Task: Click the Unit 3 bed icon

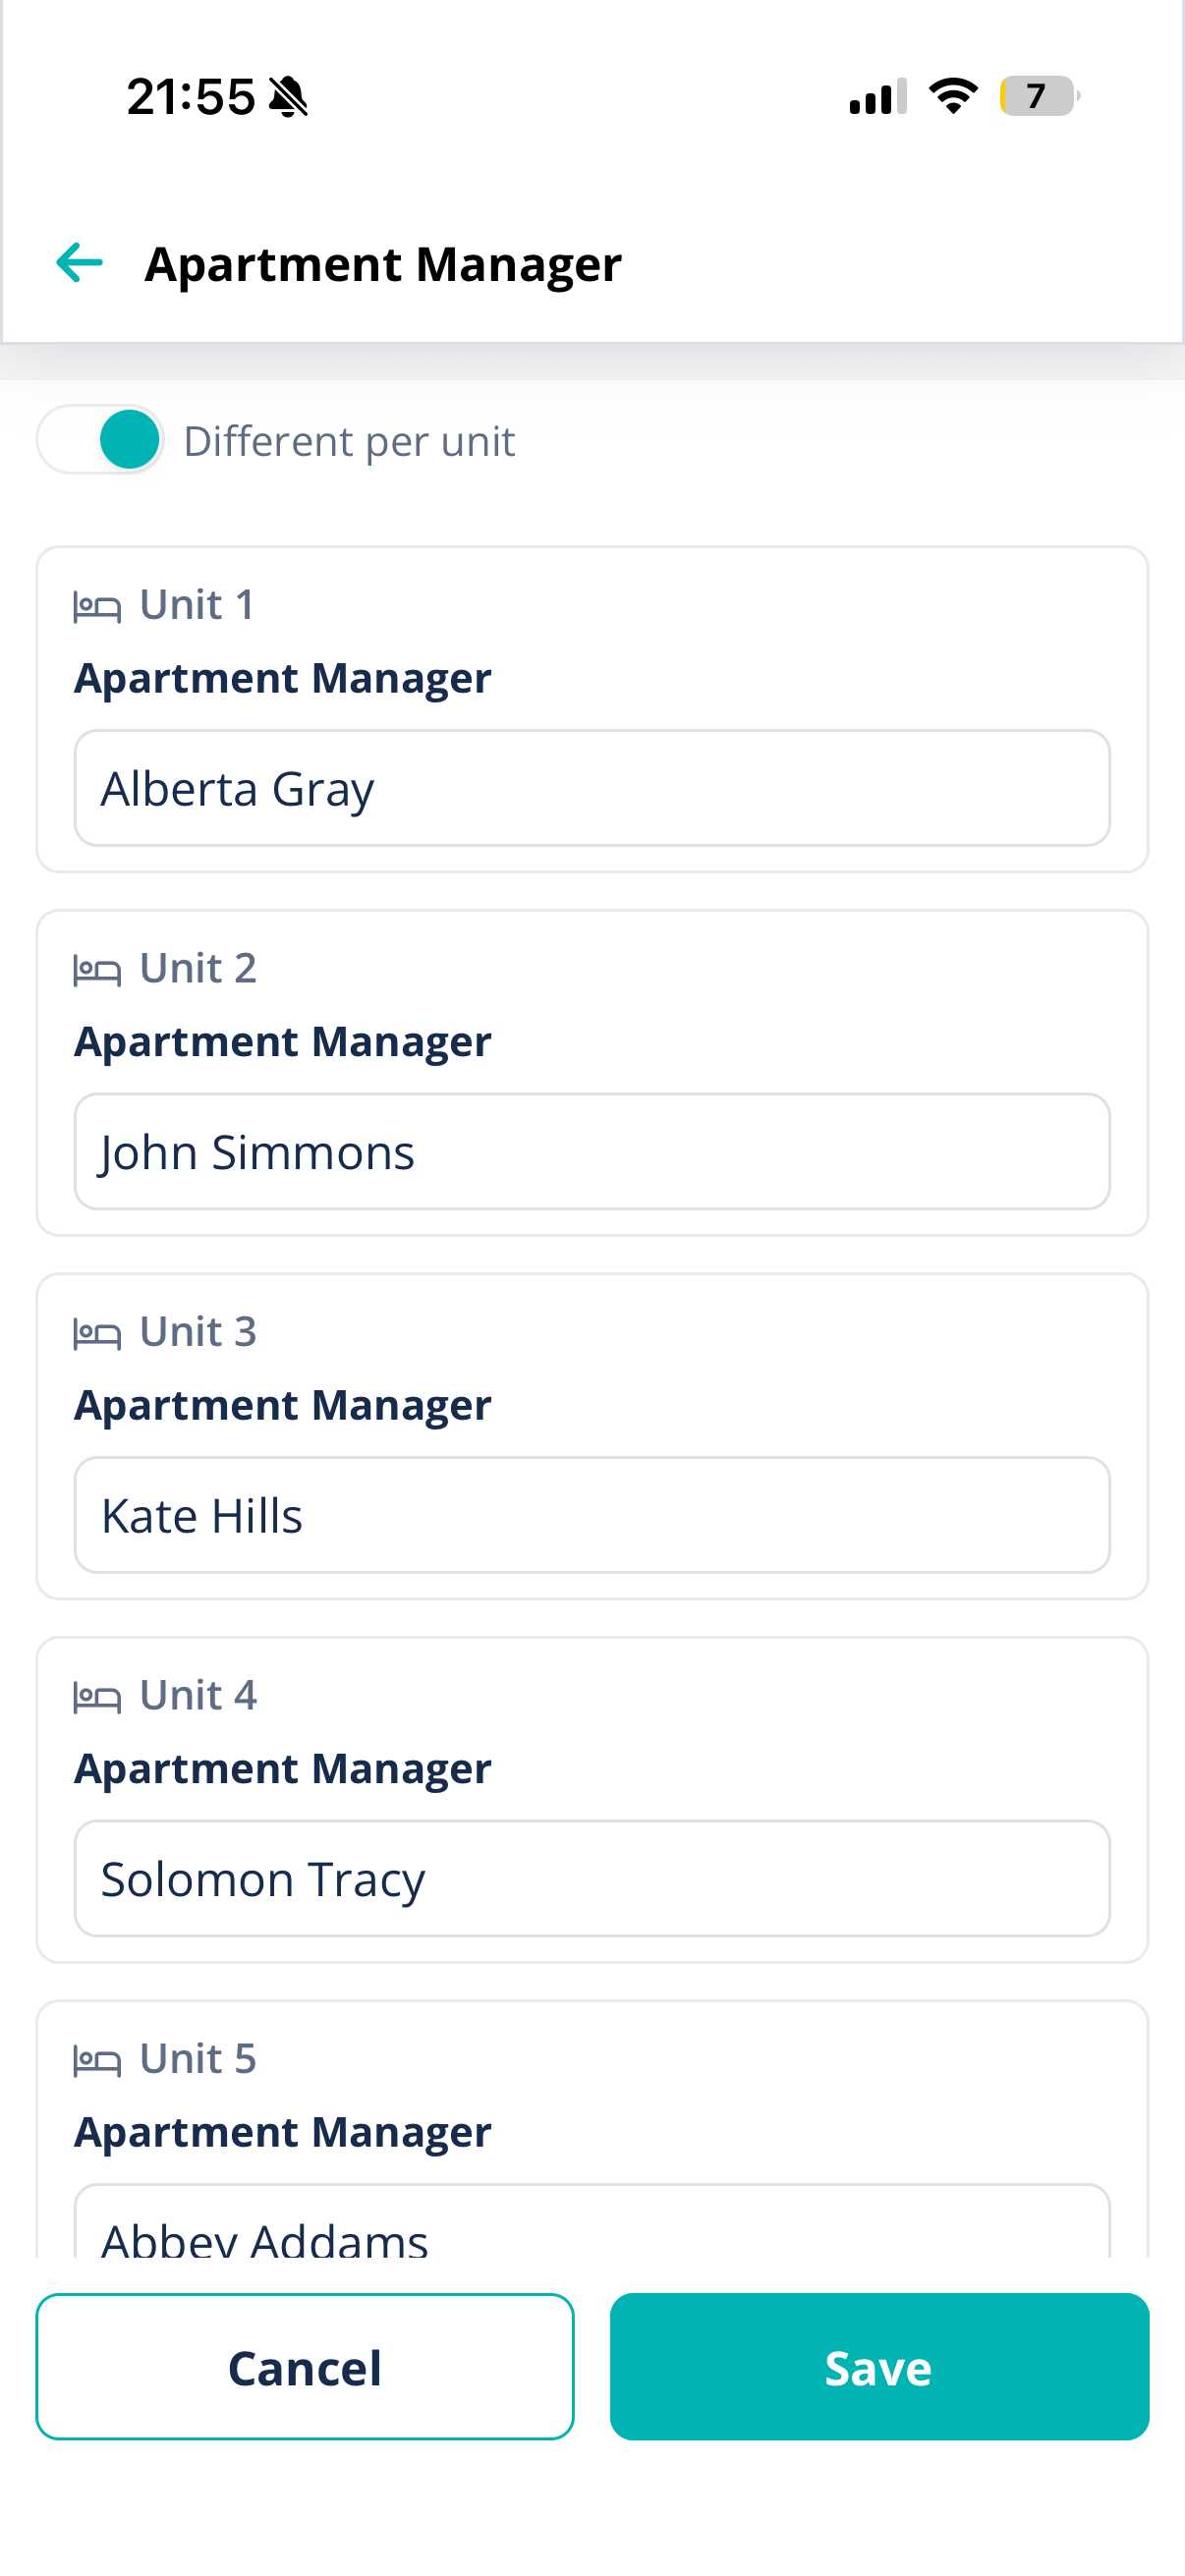Action: (97, 1333)
